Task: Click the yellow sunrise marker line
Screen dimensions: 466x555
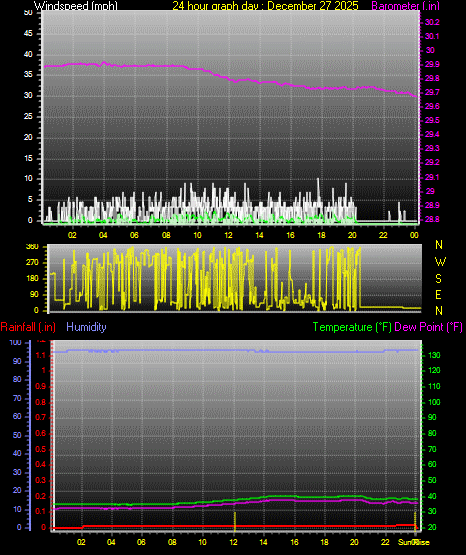Action: coord(415,521)
